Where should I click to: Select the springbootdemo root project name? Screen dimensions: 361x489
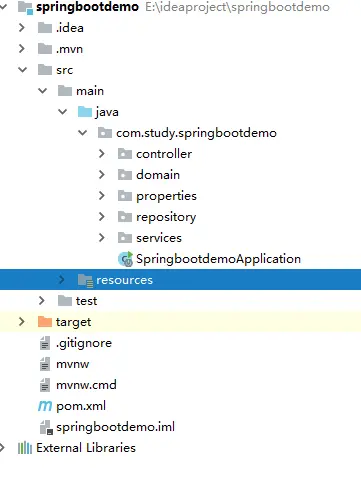point(87,7)
